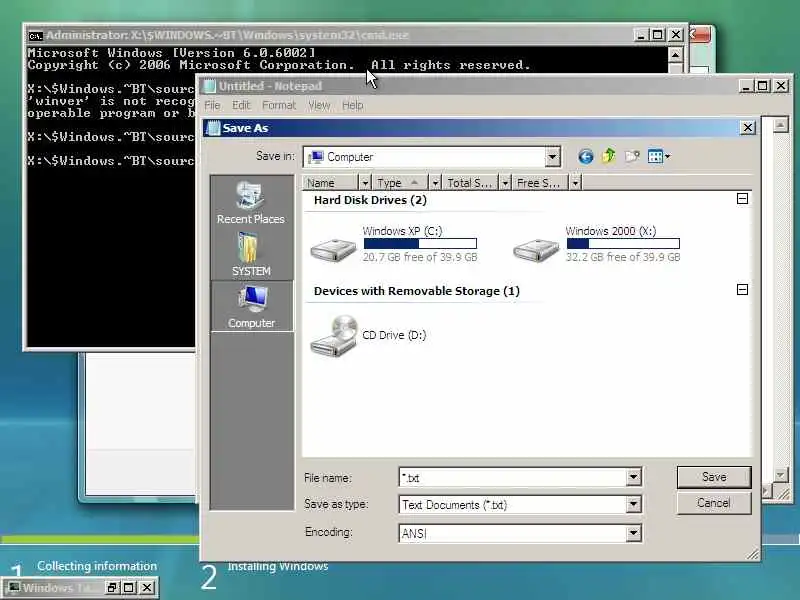Maximize the Notepad window

[x=763, y=86]
